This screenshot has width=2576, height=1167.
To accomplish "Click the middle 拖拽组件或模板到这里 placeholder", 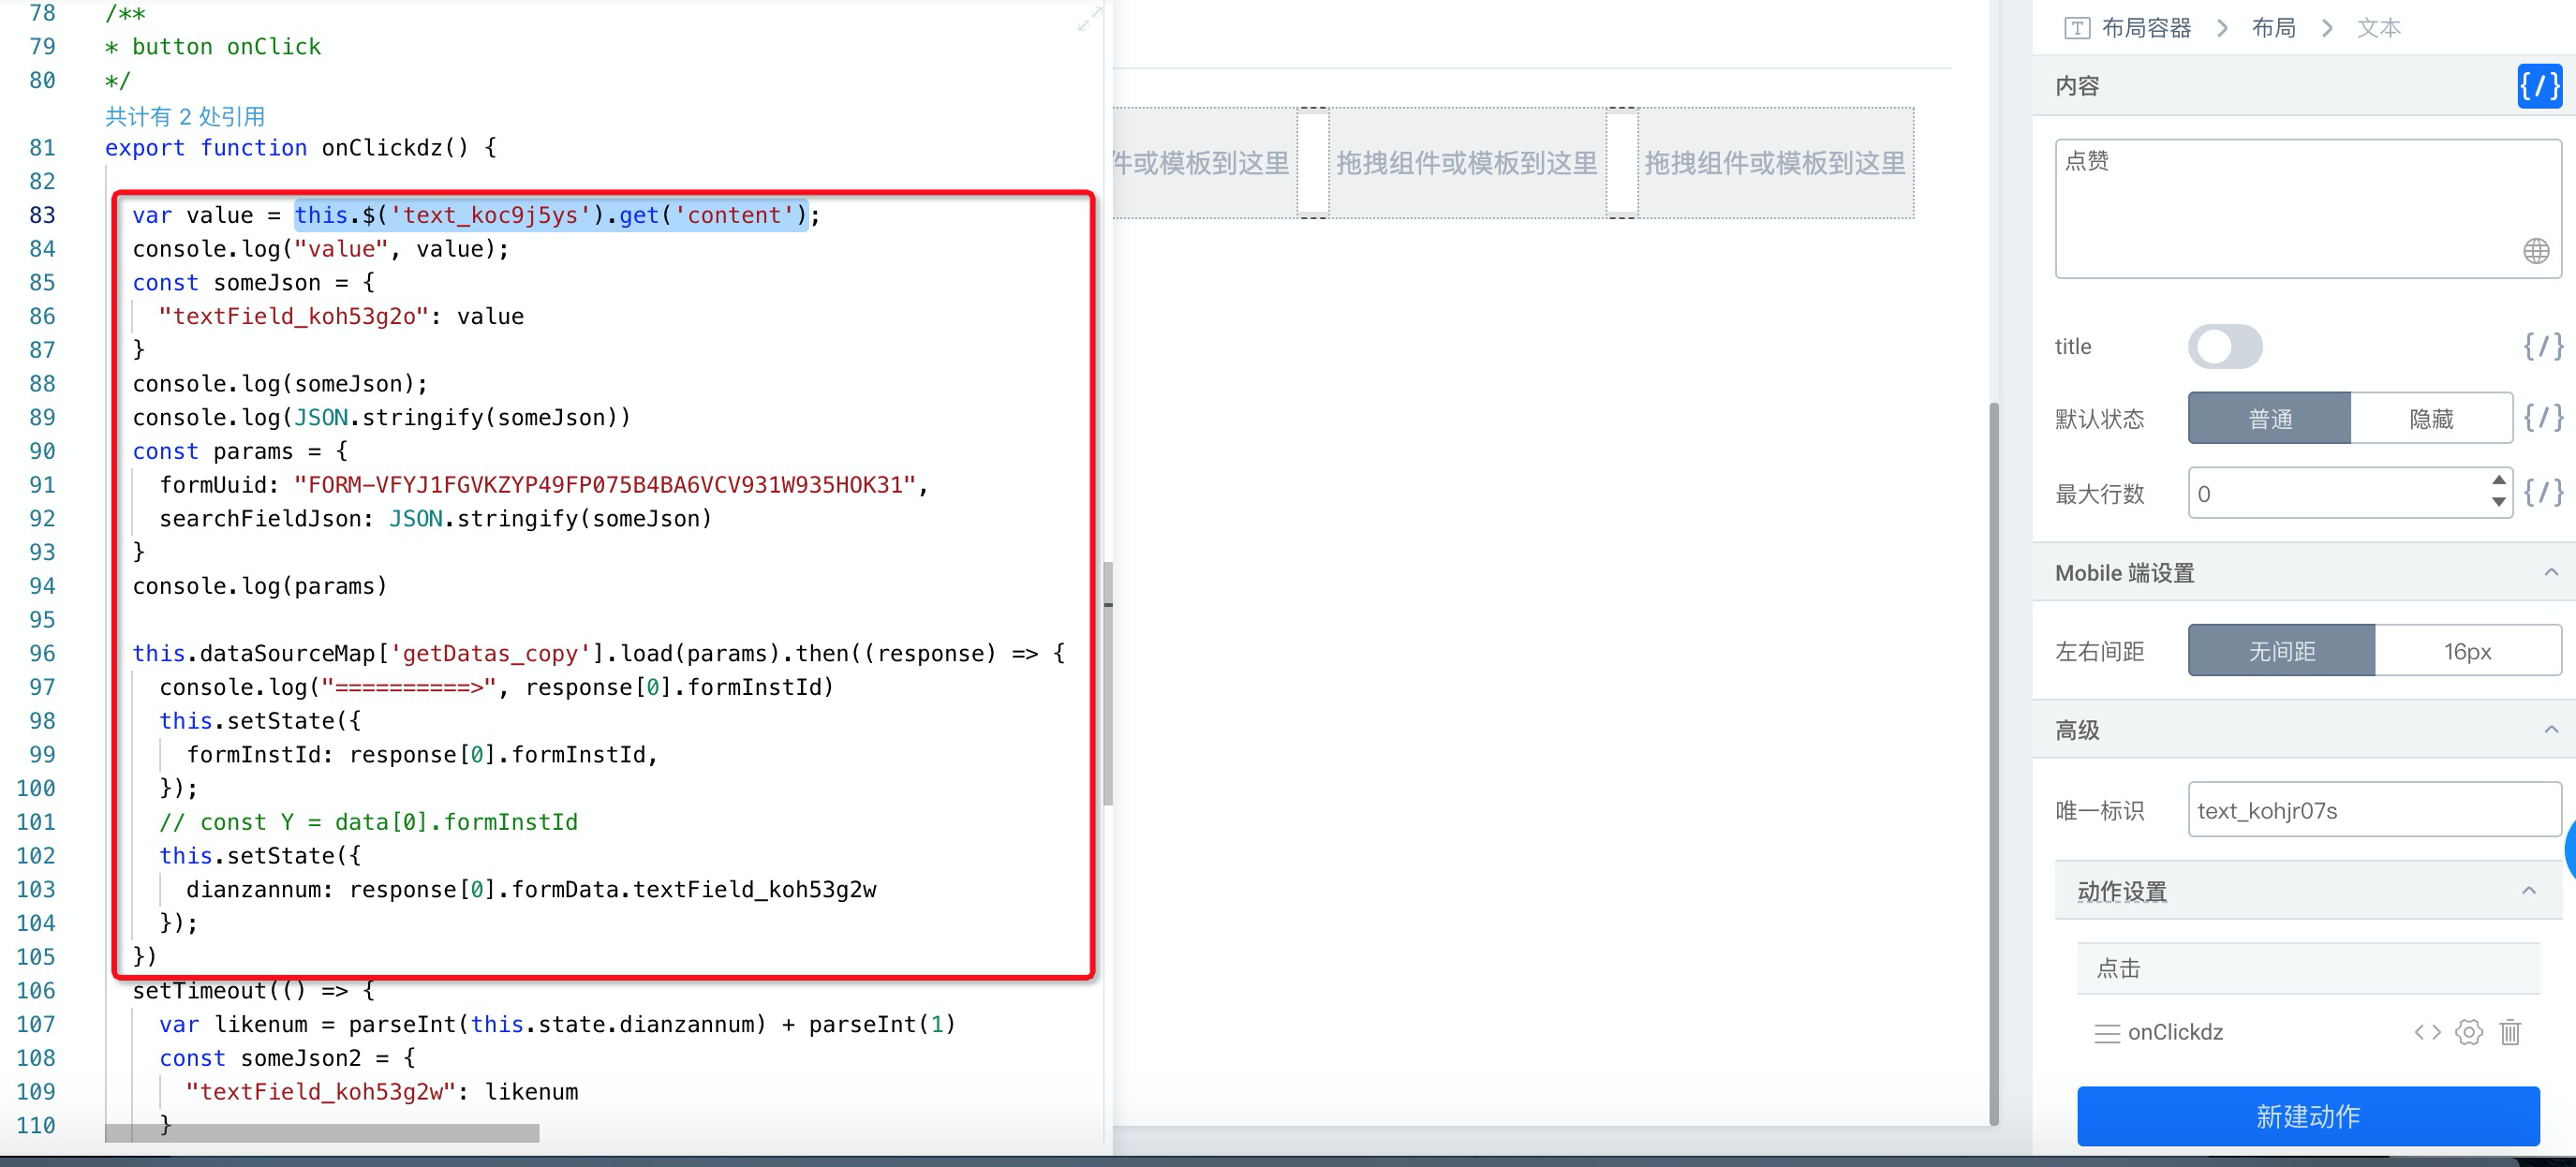I will pyautogui.click(x=1467, y=163).
